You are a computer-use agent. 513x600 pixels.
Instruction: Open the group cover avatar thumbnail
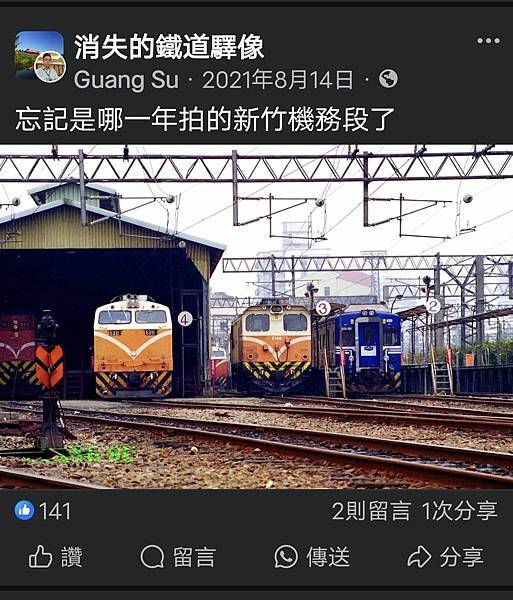[39, 54]
